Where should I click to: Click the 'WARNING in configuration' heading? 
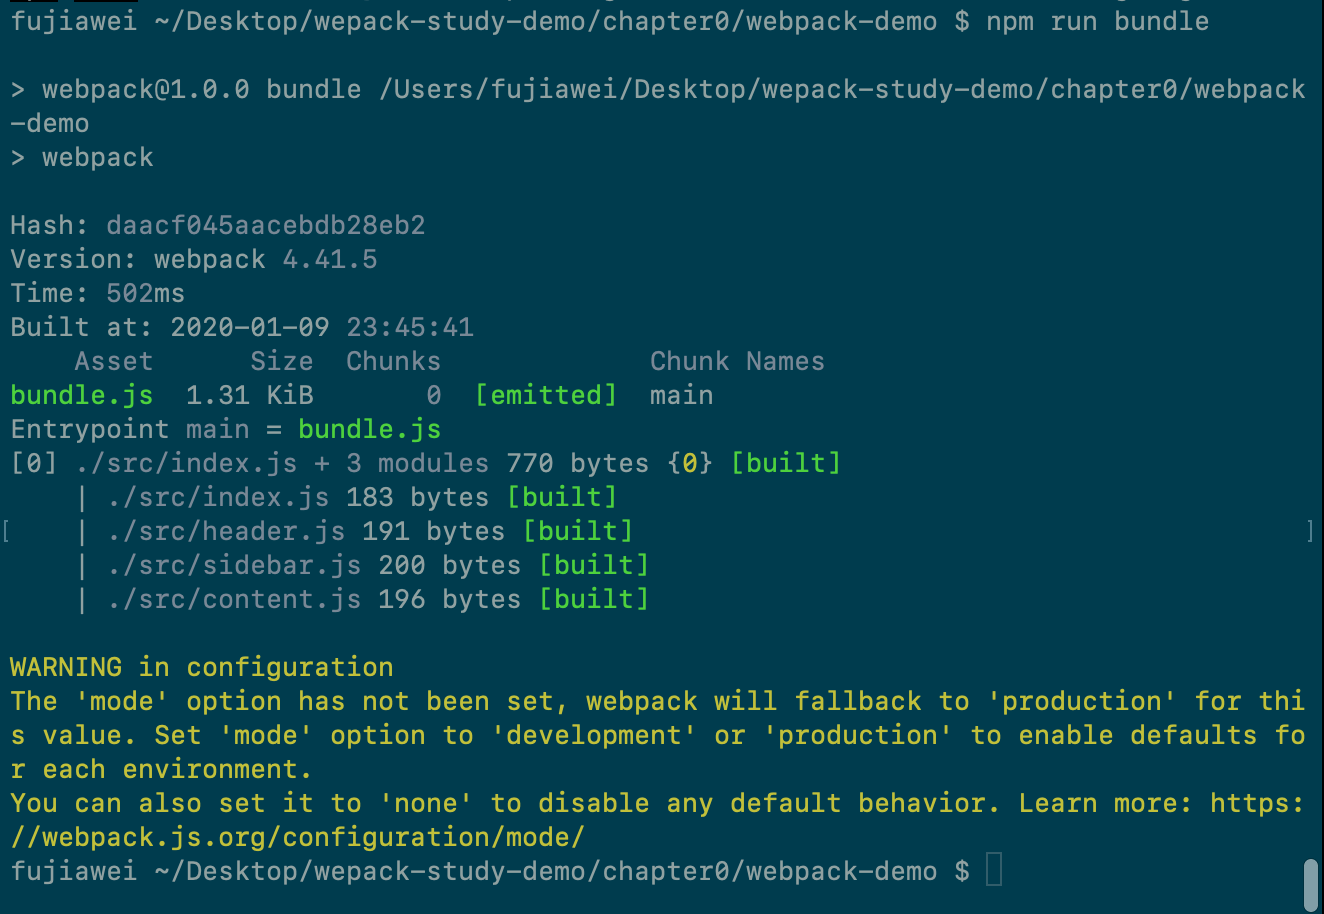(x=201, y=667)
